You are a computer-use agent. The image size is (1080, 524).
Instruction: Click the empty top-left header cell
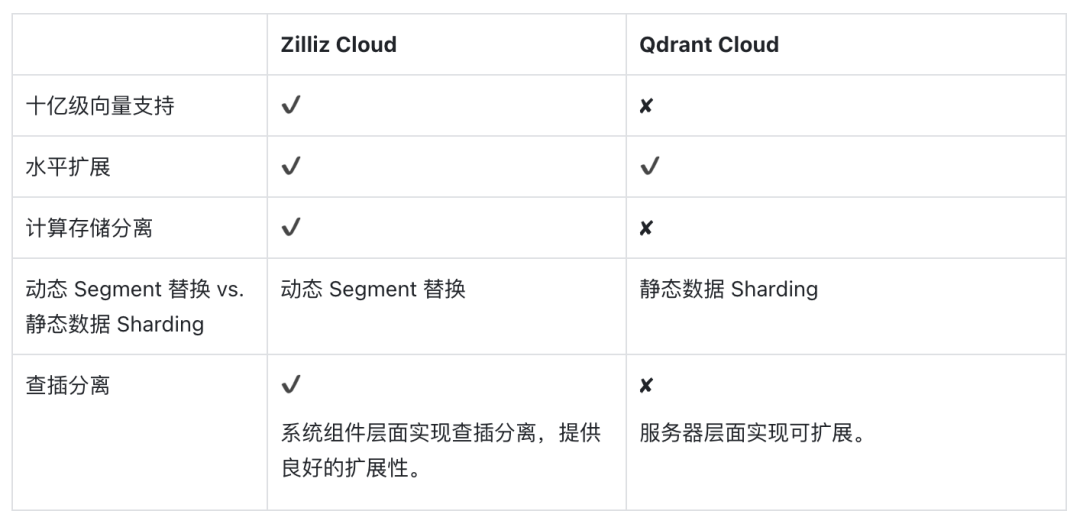coord(140,45)
